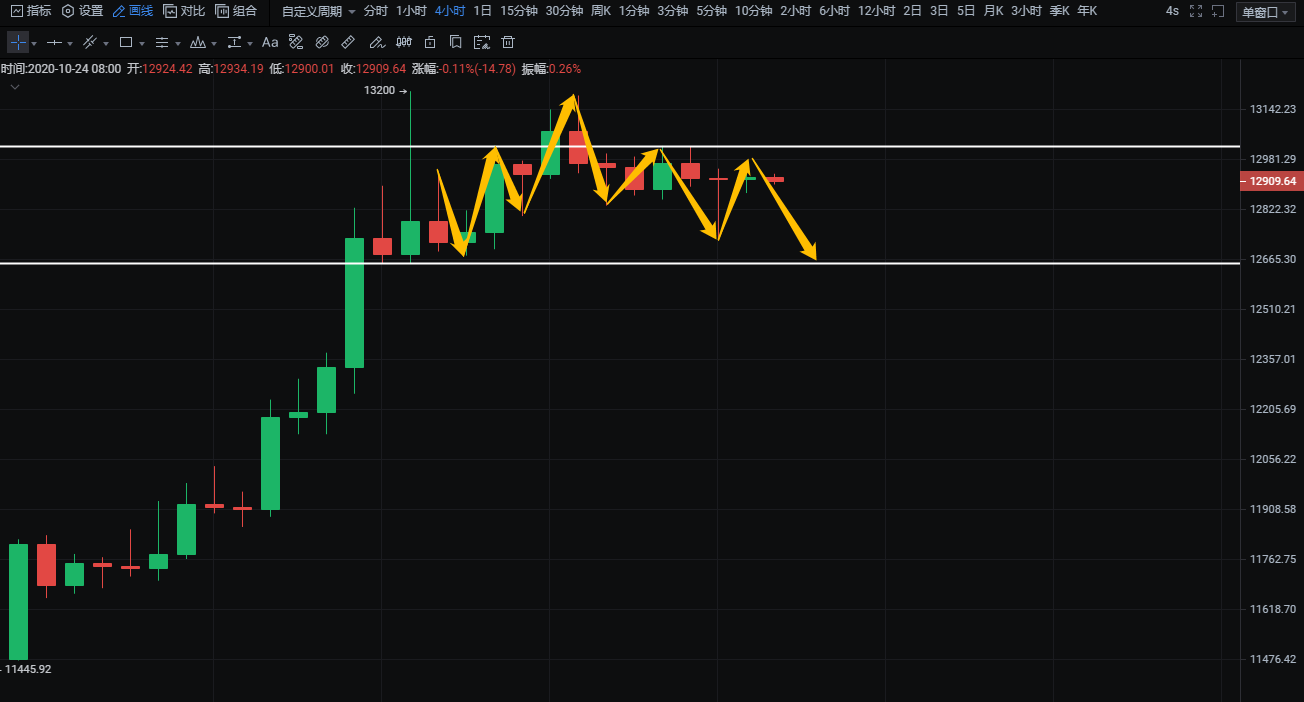The image size is (1304, 702).
Task: Click the rectangle shape drawing tool
Action: (126, 43)
